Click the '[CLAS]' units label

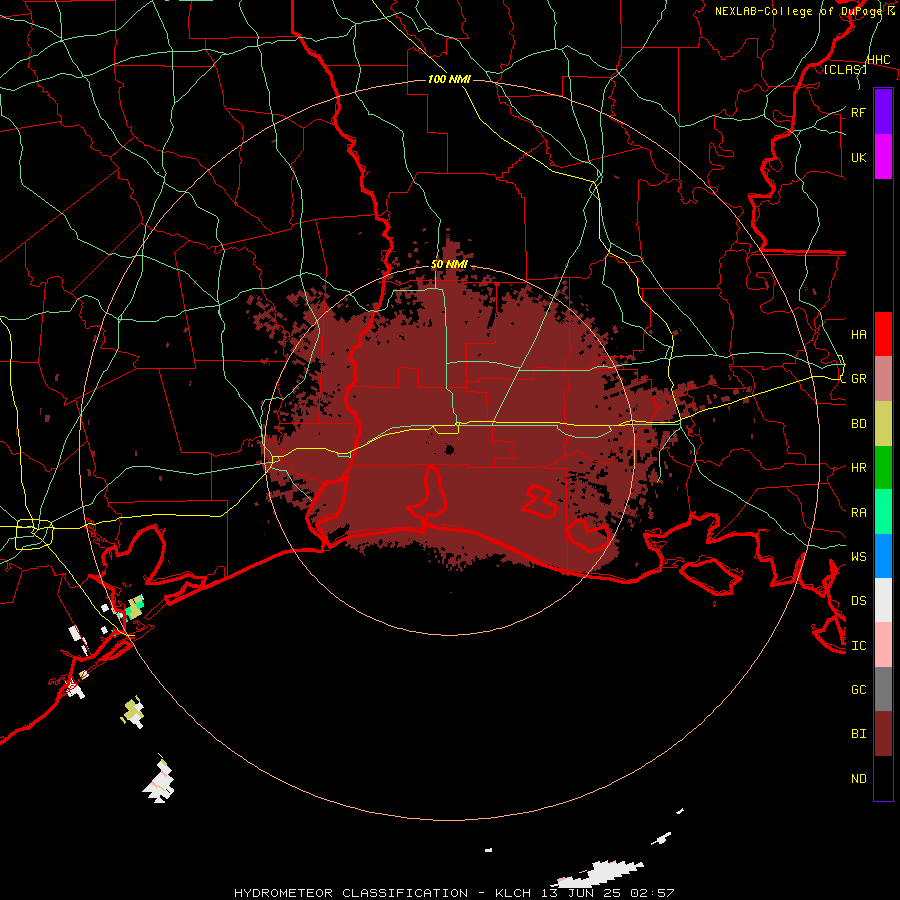click(845, 69)
